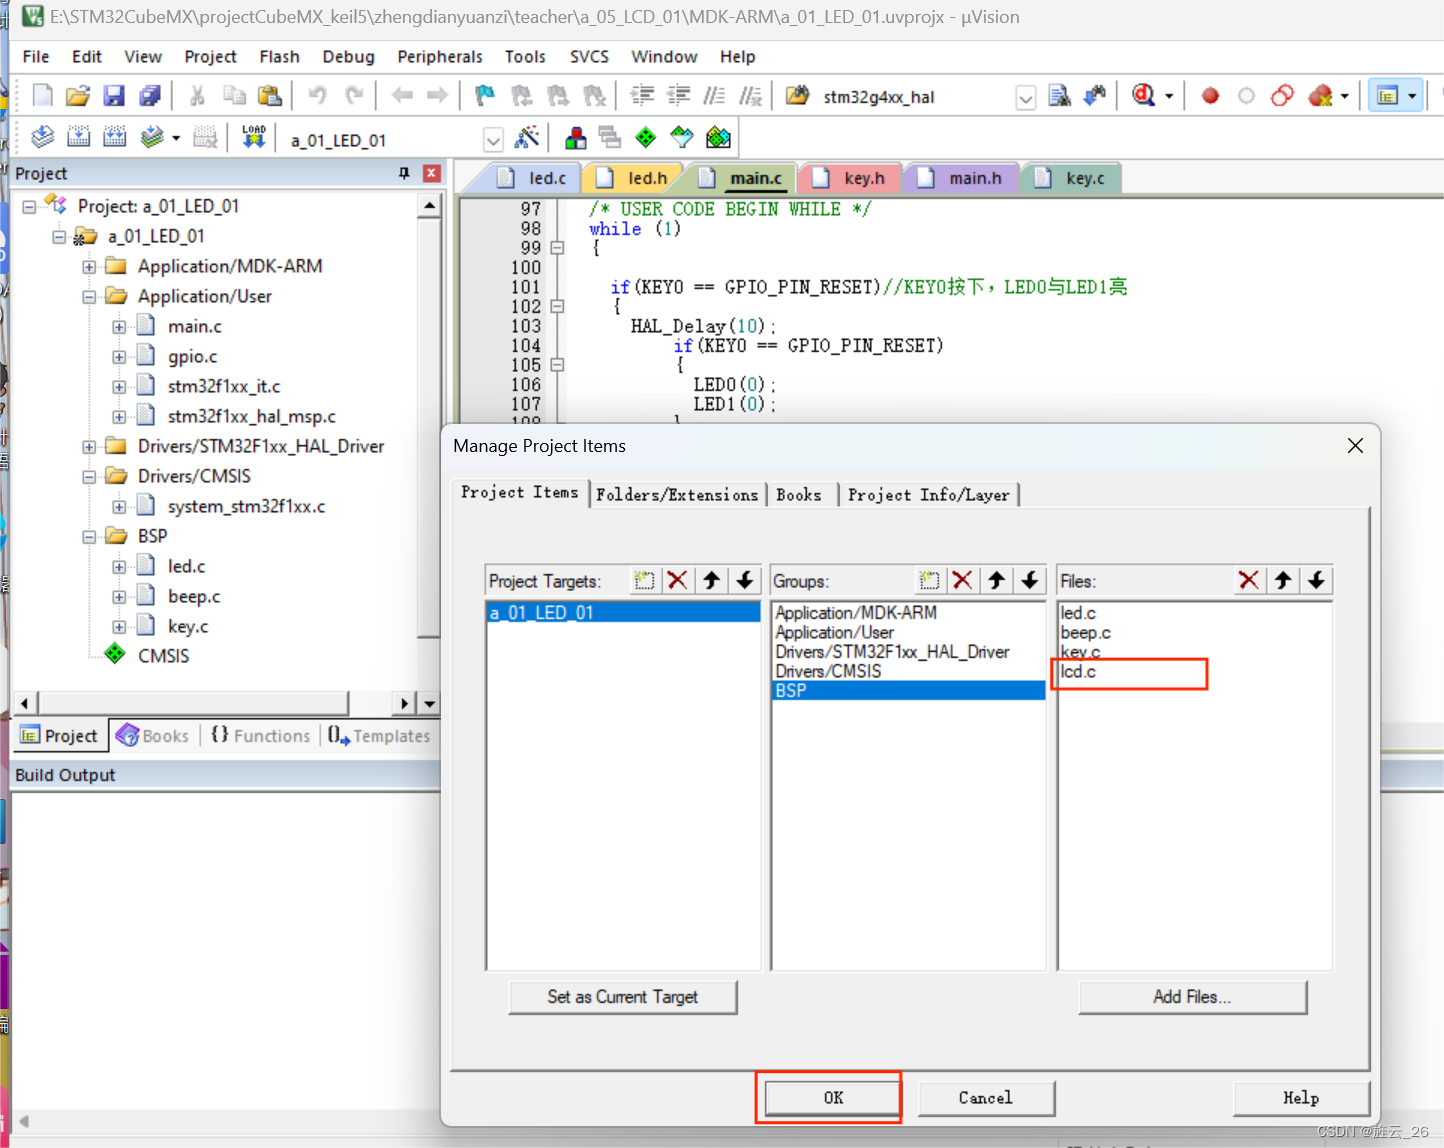Open Options for Target wand icon

(x=527, y=137)
